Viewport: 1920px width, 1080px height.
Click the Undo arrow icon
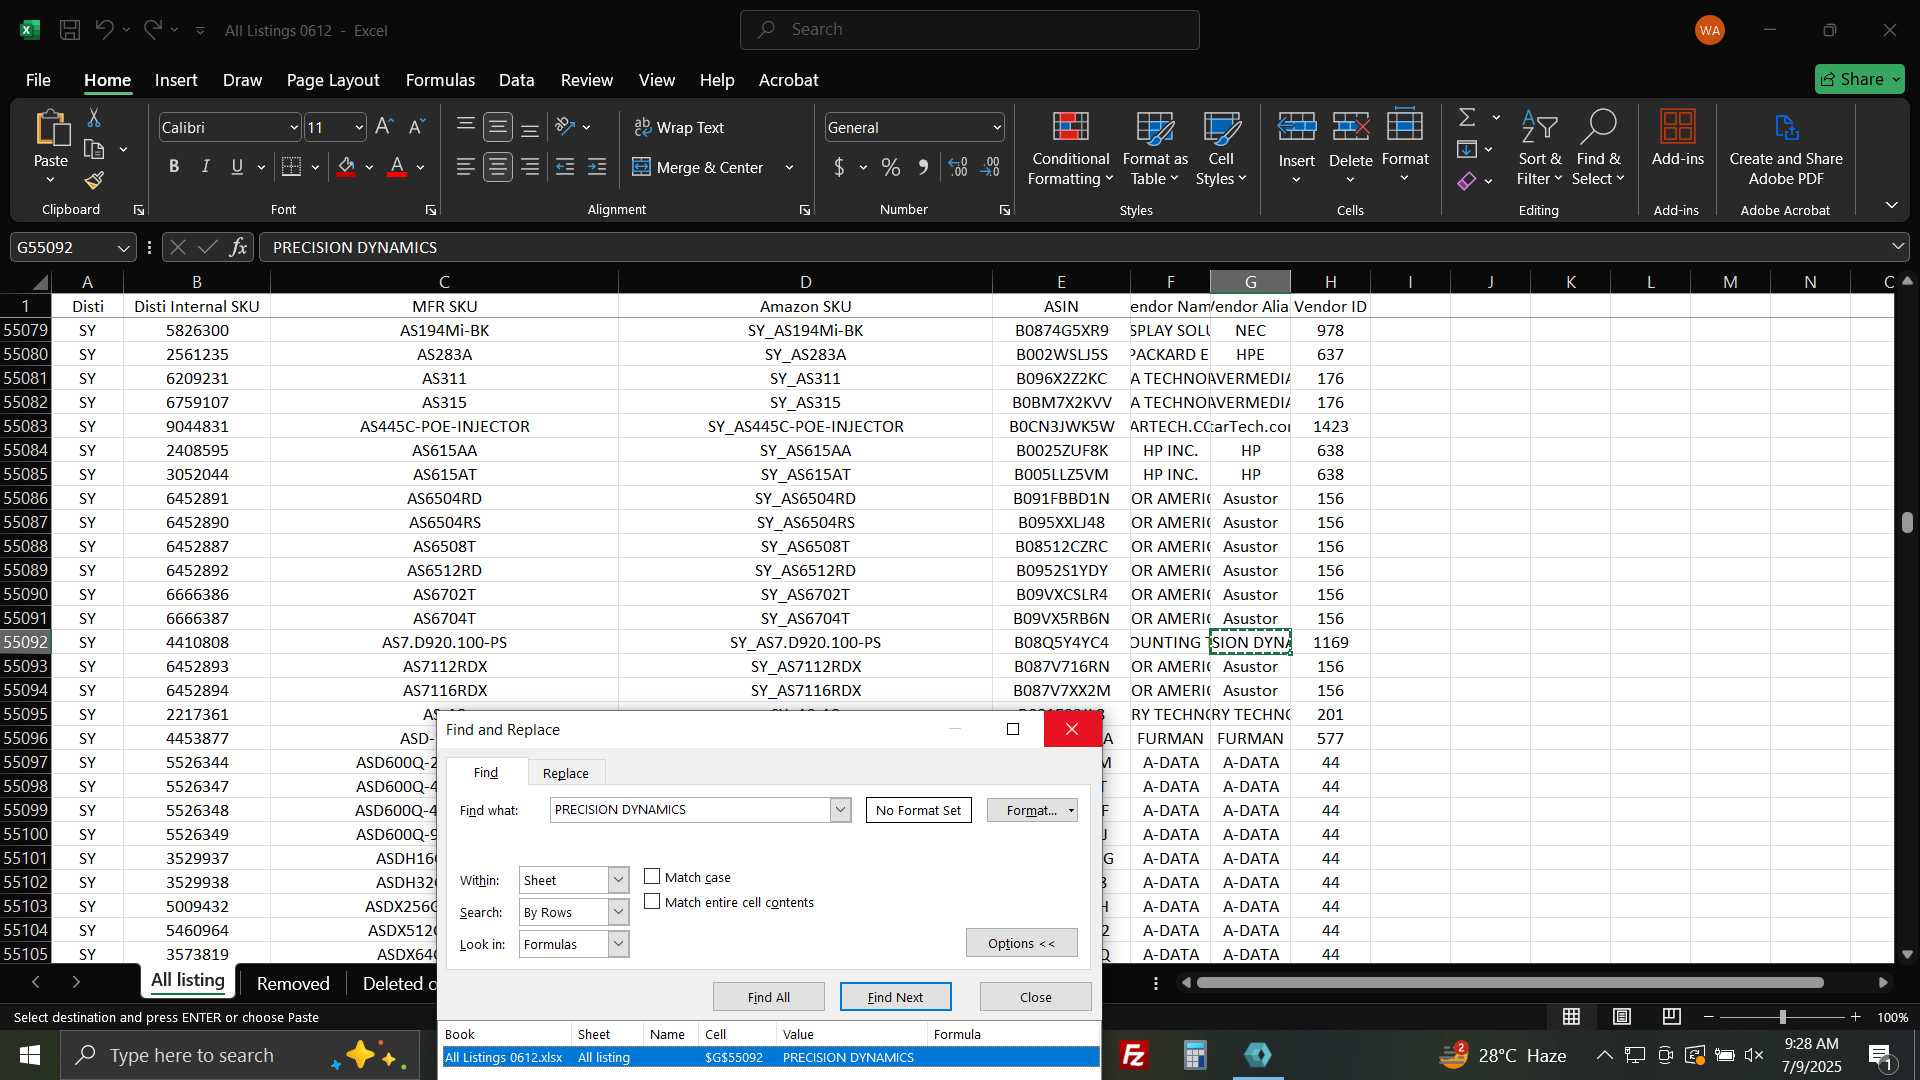click(x=104, y=30)
